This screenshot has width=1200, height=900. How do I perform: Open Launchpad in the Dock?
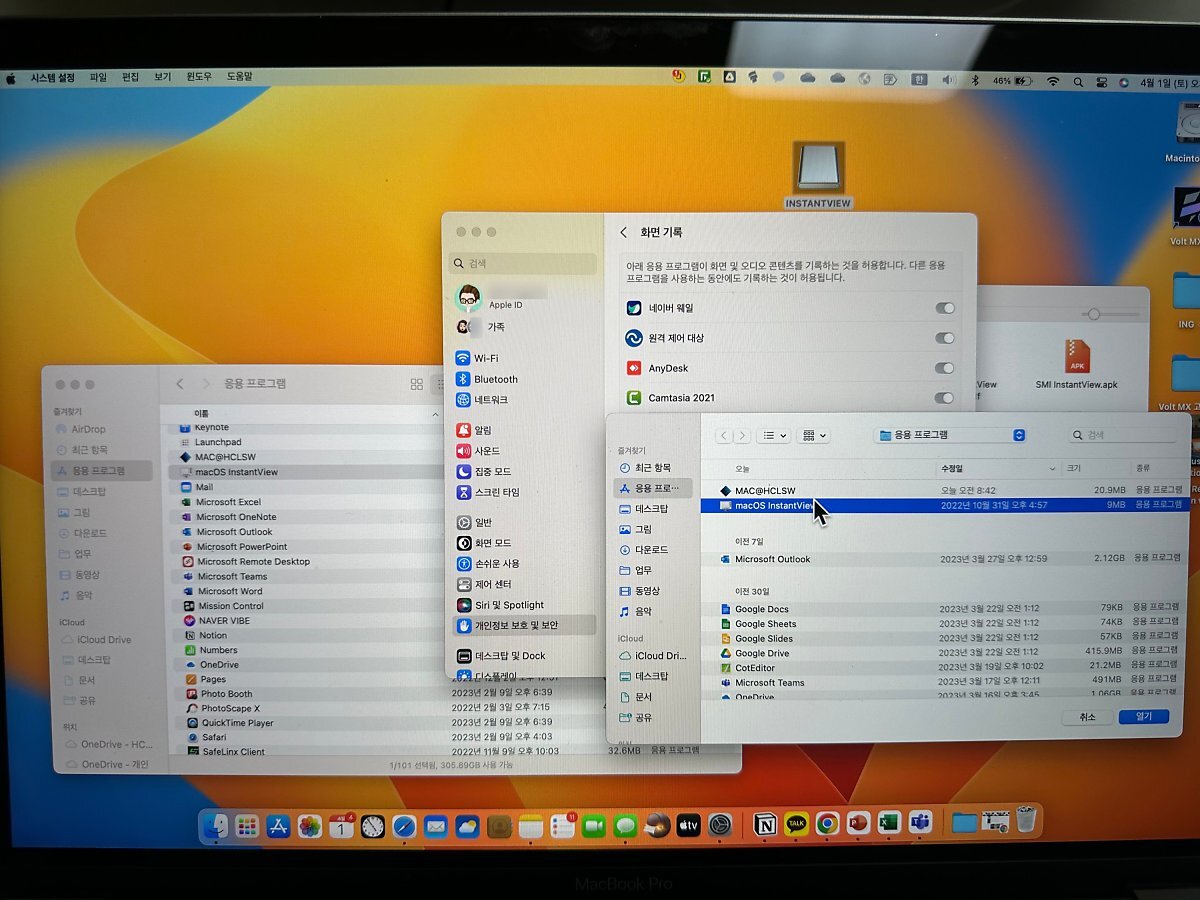pos(247,826)
